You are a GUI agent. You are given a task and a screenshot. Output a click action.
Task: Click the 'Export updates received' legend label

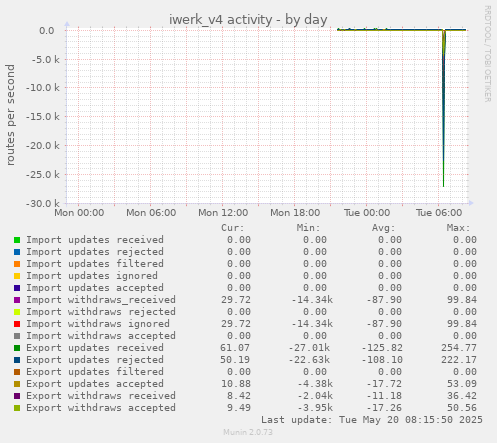[x=95, y=348]
